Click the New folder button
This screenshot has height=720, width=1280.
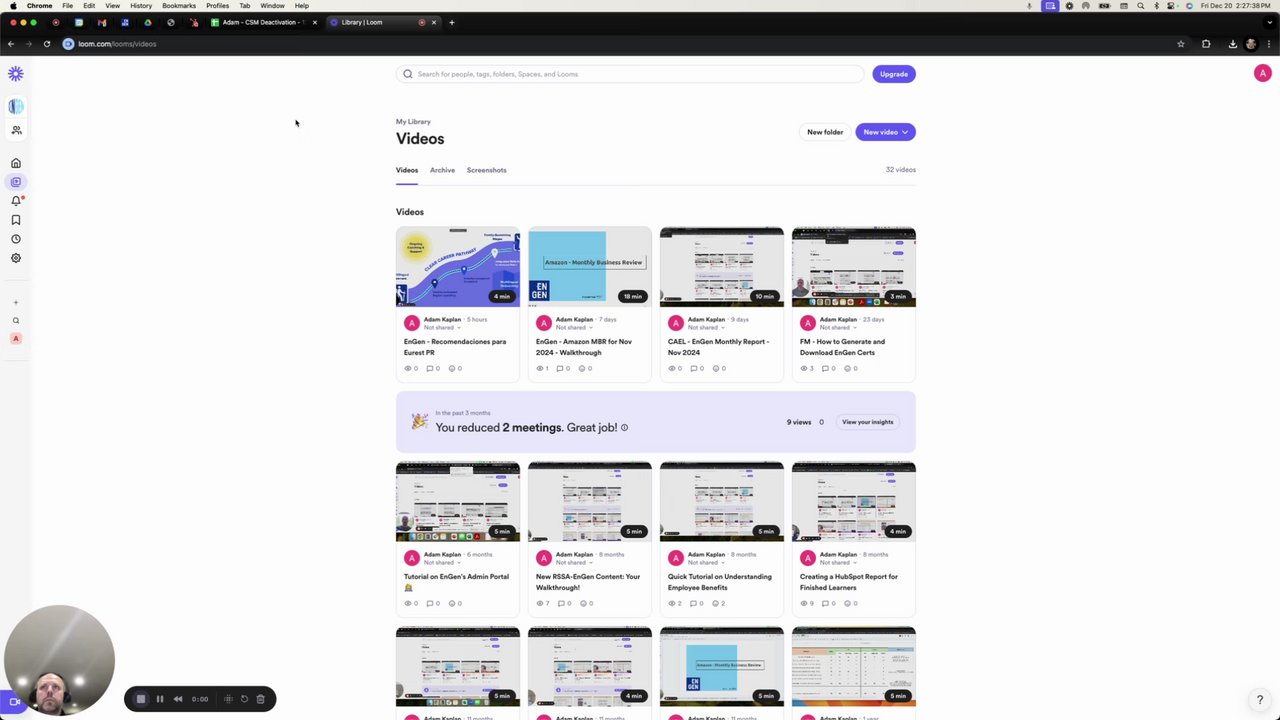coord(825,132)
